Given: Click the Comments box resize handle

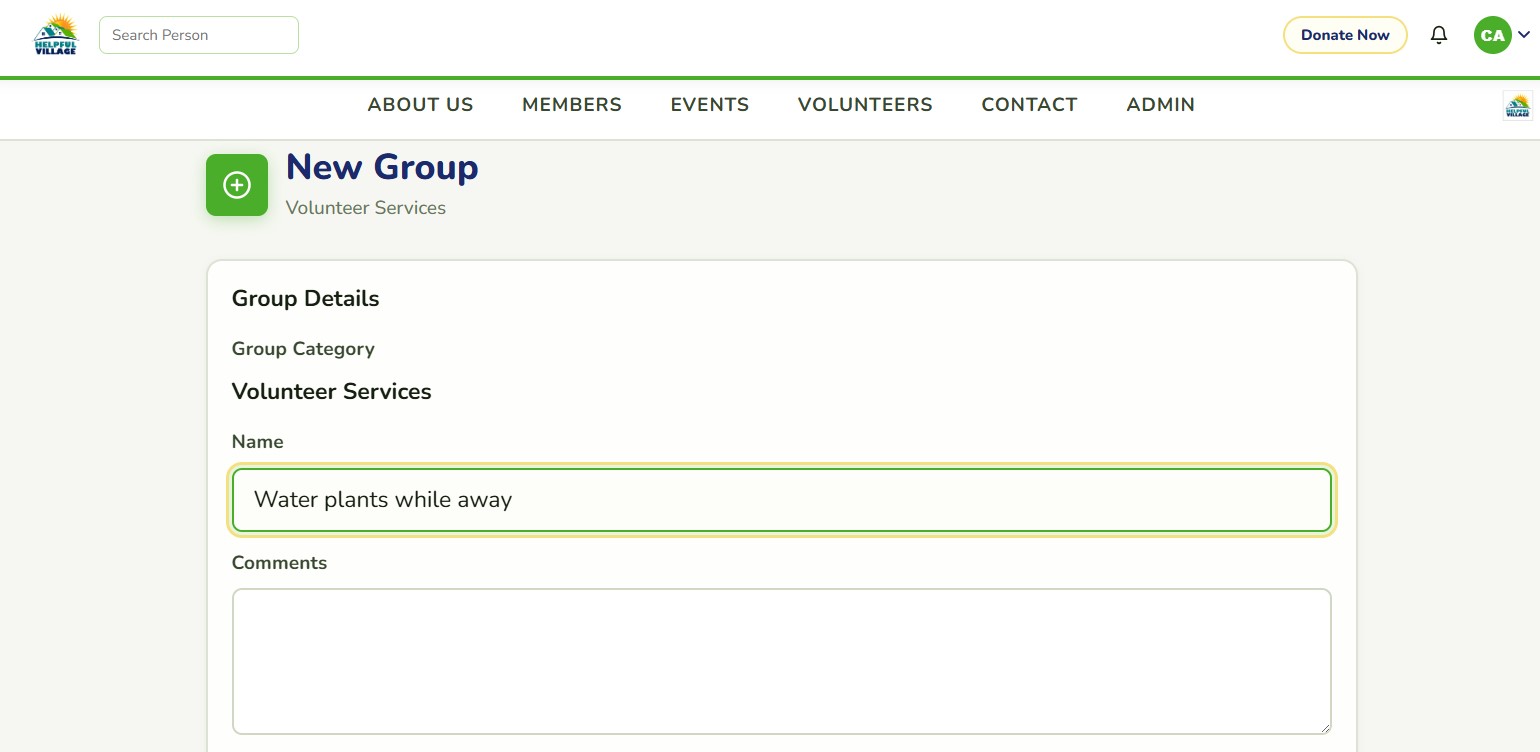Looking at the screenshot, I should [x=1324, y=727].
